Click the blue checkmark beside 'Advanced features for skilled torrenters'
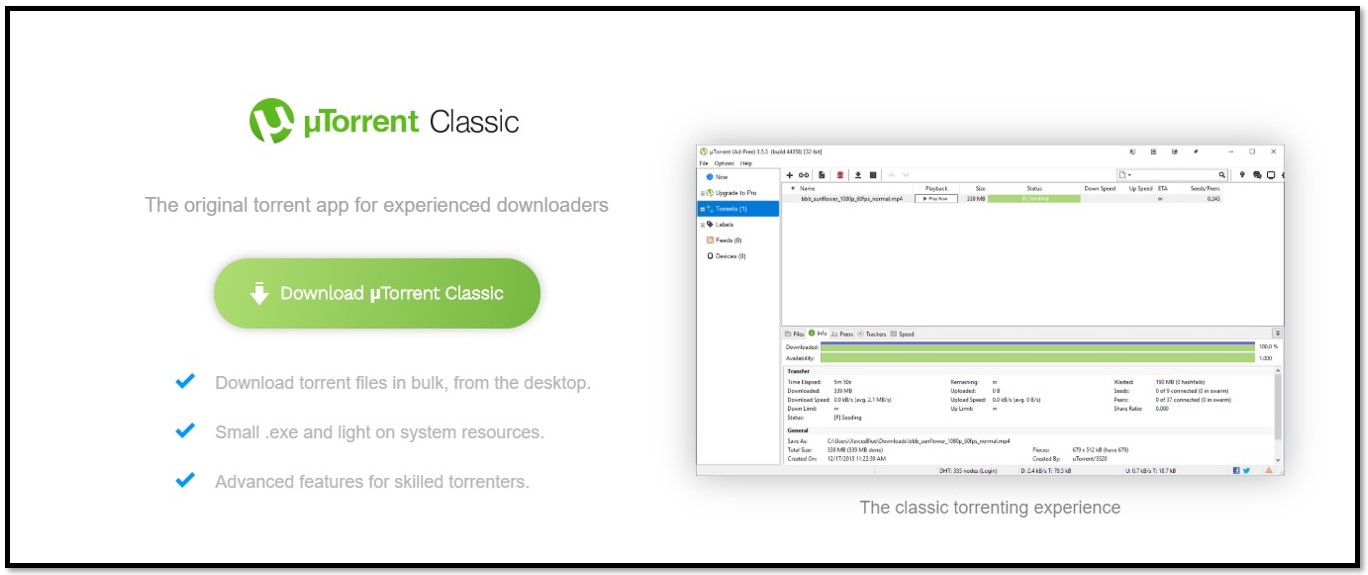 (185, 480)
